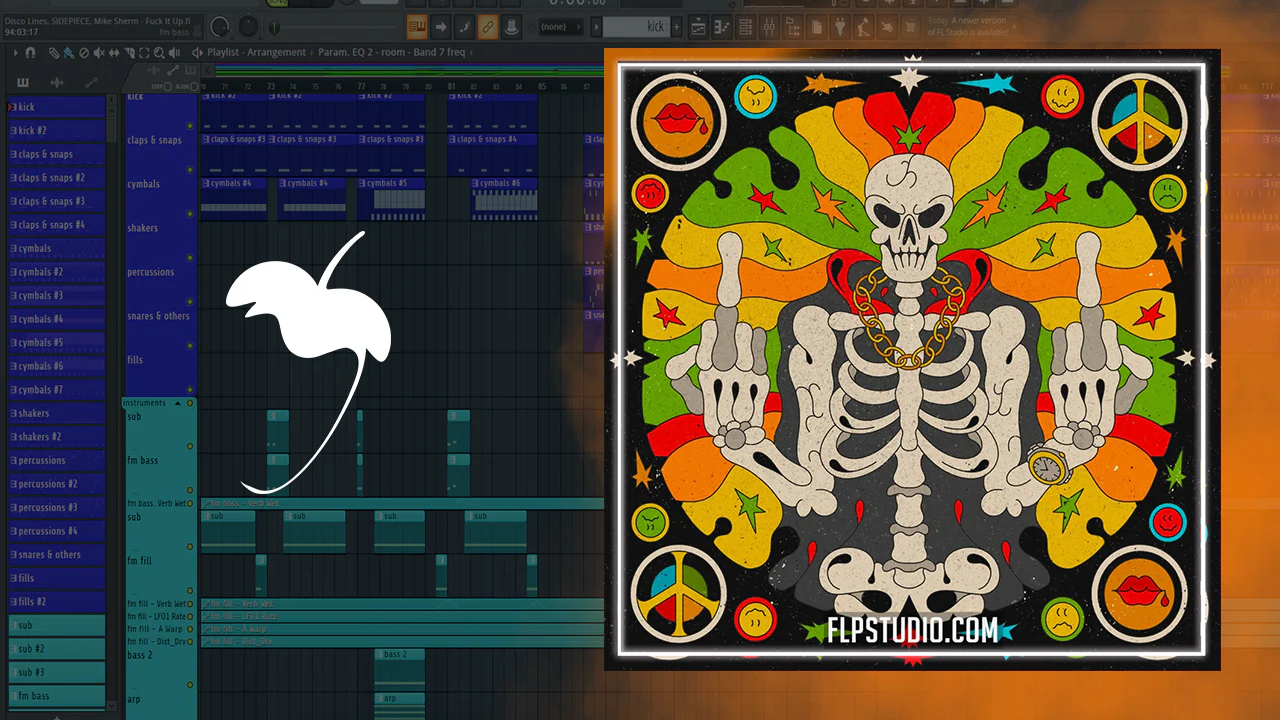The height and width of the screenshot is (720, 1280).
Task: Select the Delete tool in playlist toolbar
Action: pos(83,52)
